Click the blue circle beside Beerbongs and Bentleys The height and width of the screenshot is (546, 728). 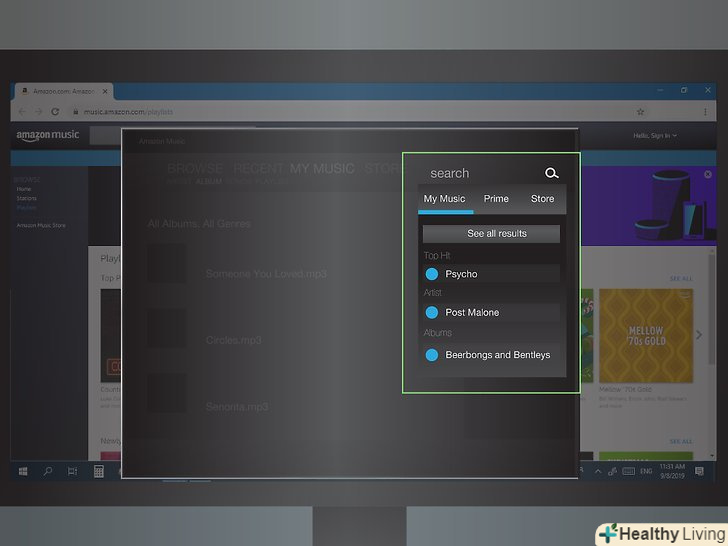point(432,355)
